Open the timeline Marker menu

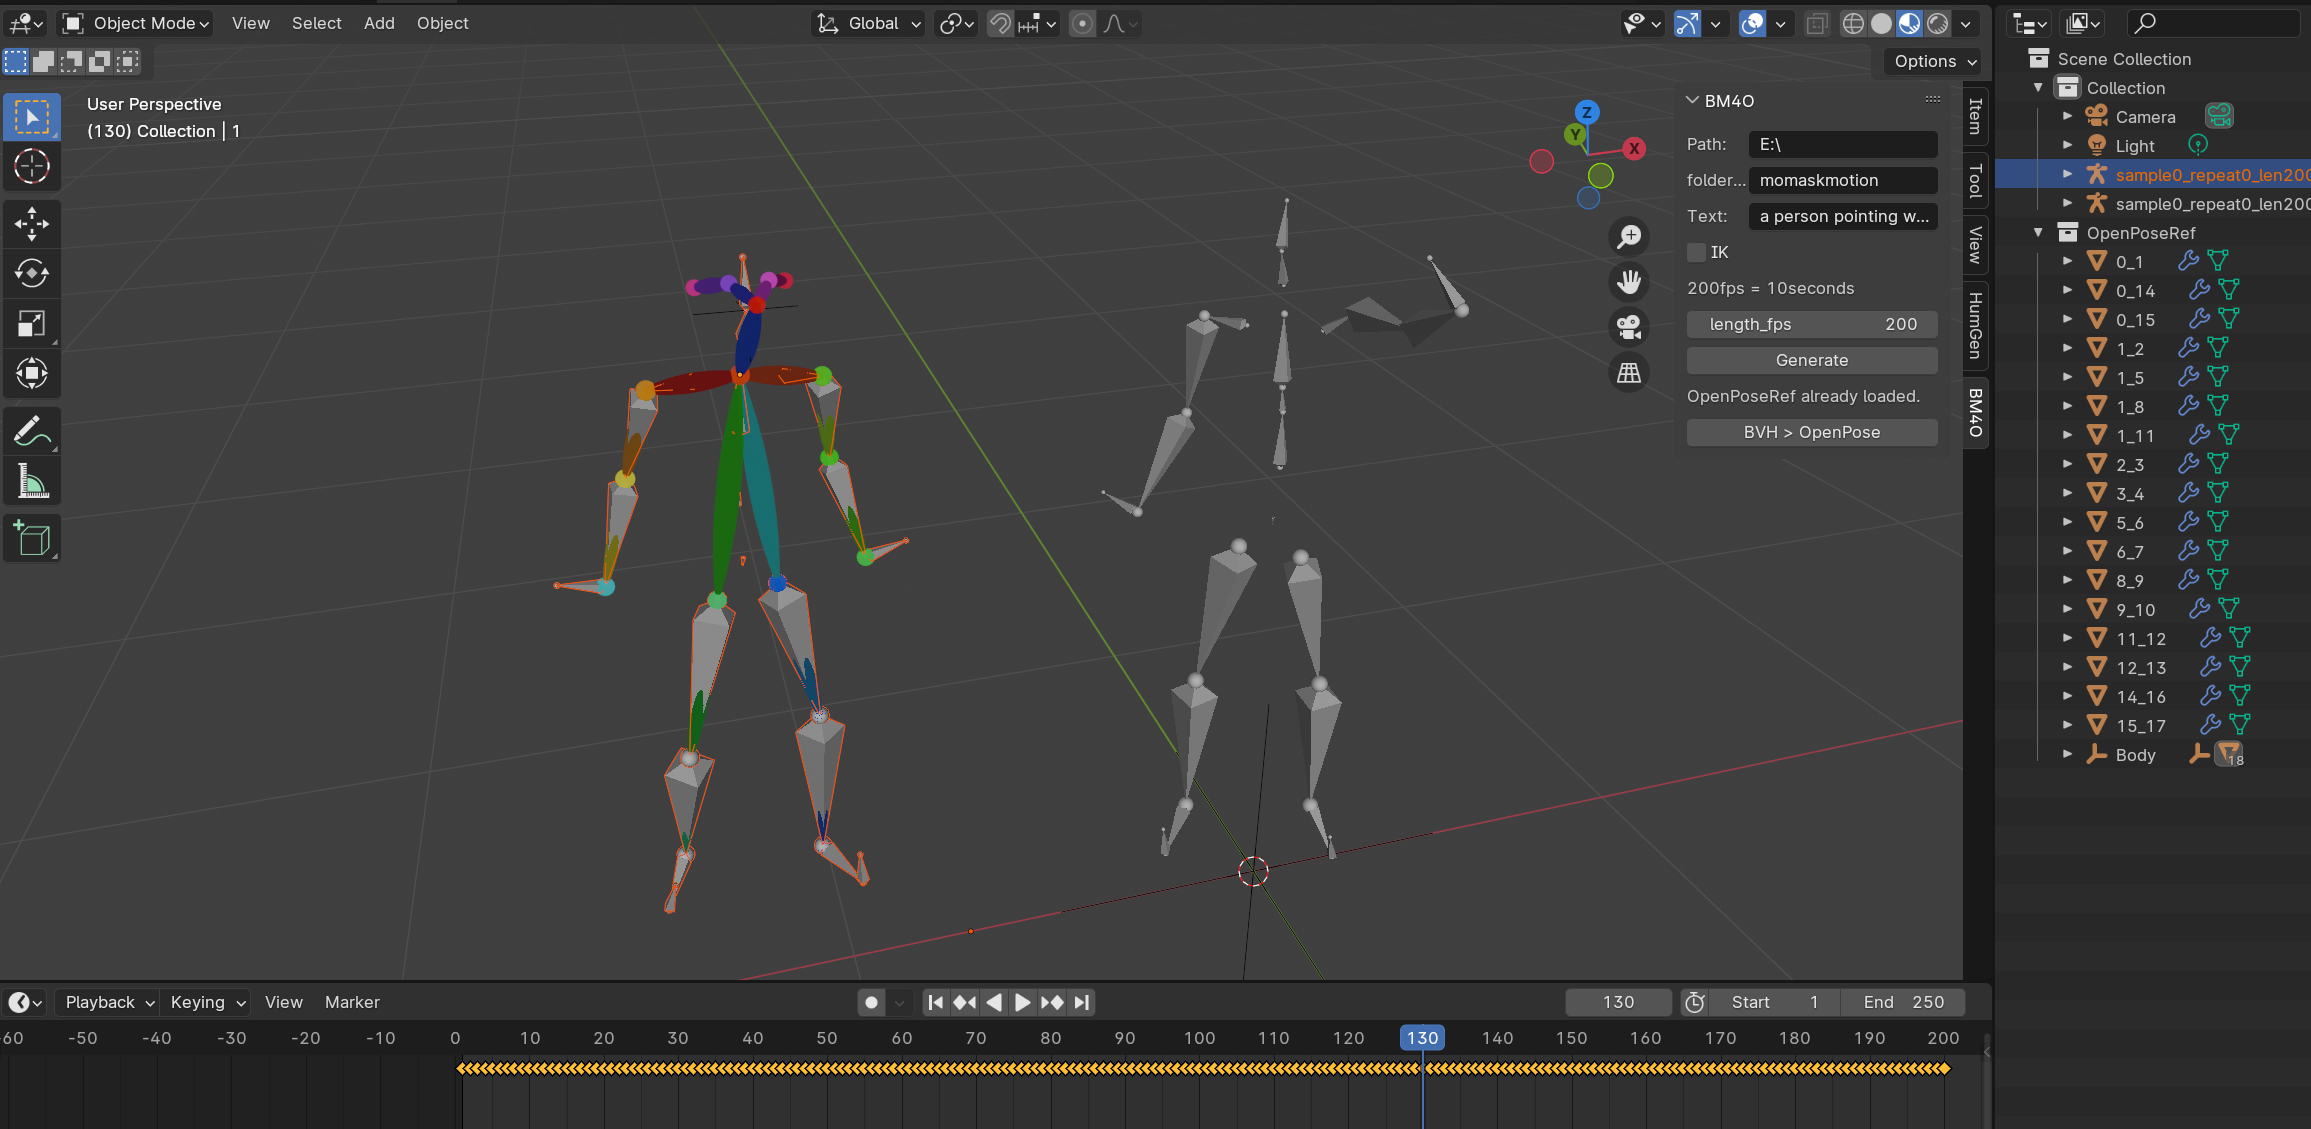352,1002
